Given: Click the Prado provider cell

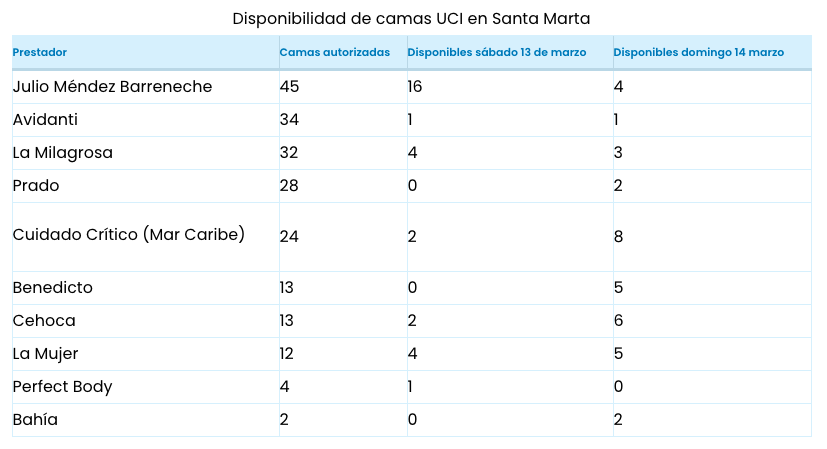Looking at the screenshot, I should point(36,186).
